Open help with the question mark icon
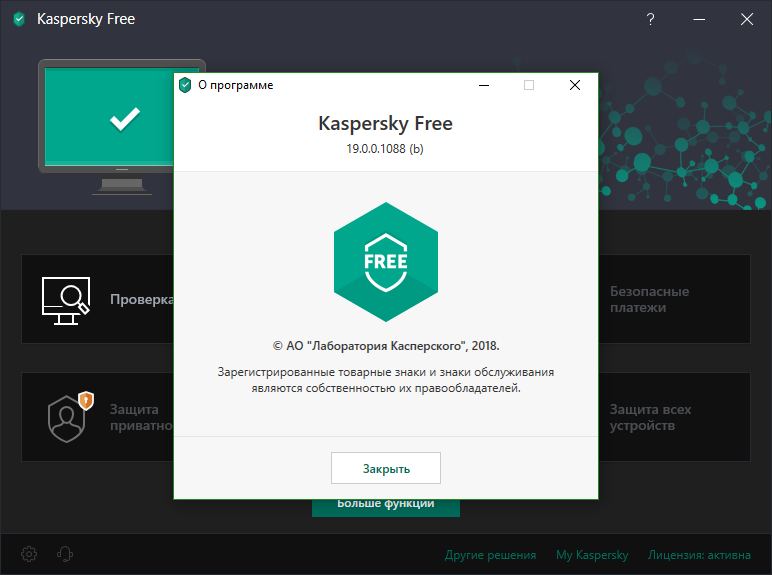This screenshot has width=772, height=575. tap(650, 19)
